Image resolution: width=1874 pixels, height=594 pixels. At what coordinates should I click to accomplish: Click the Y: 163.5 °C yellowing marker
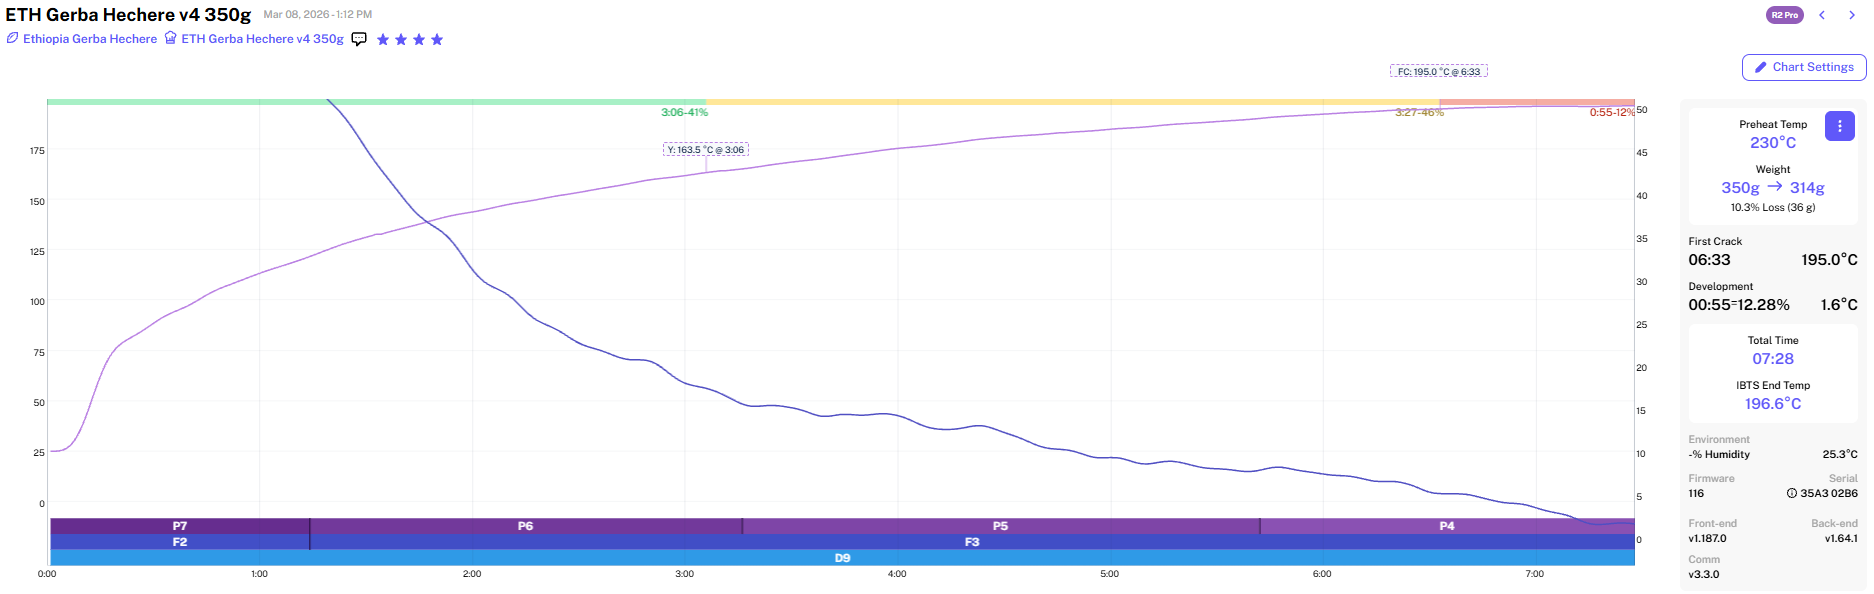pos(706,150)
